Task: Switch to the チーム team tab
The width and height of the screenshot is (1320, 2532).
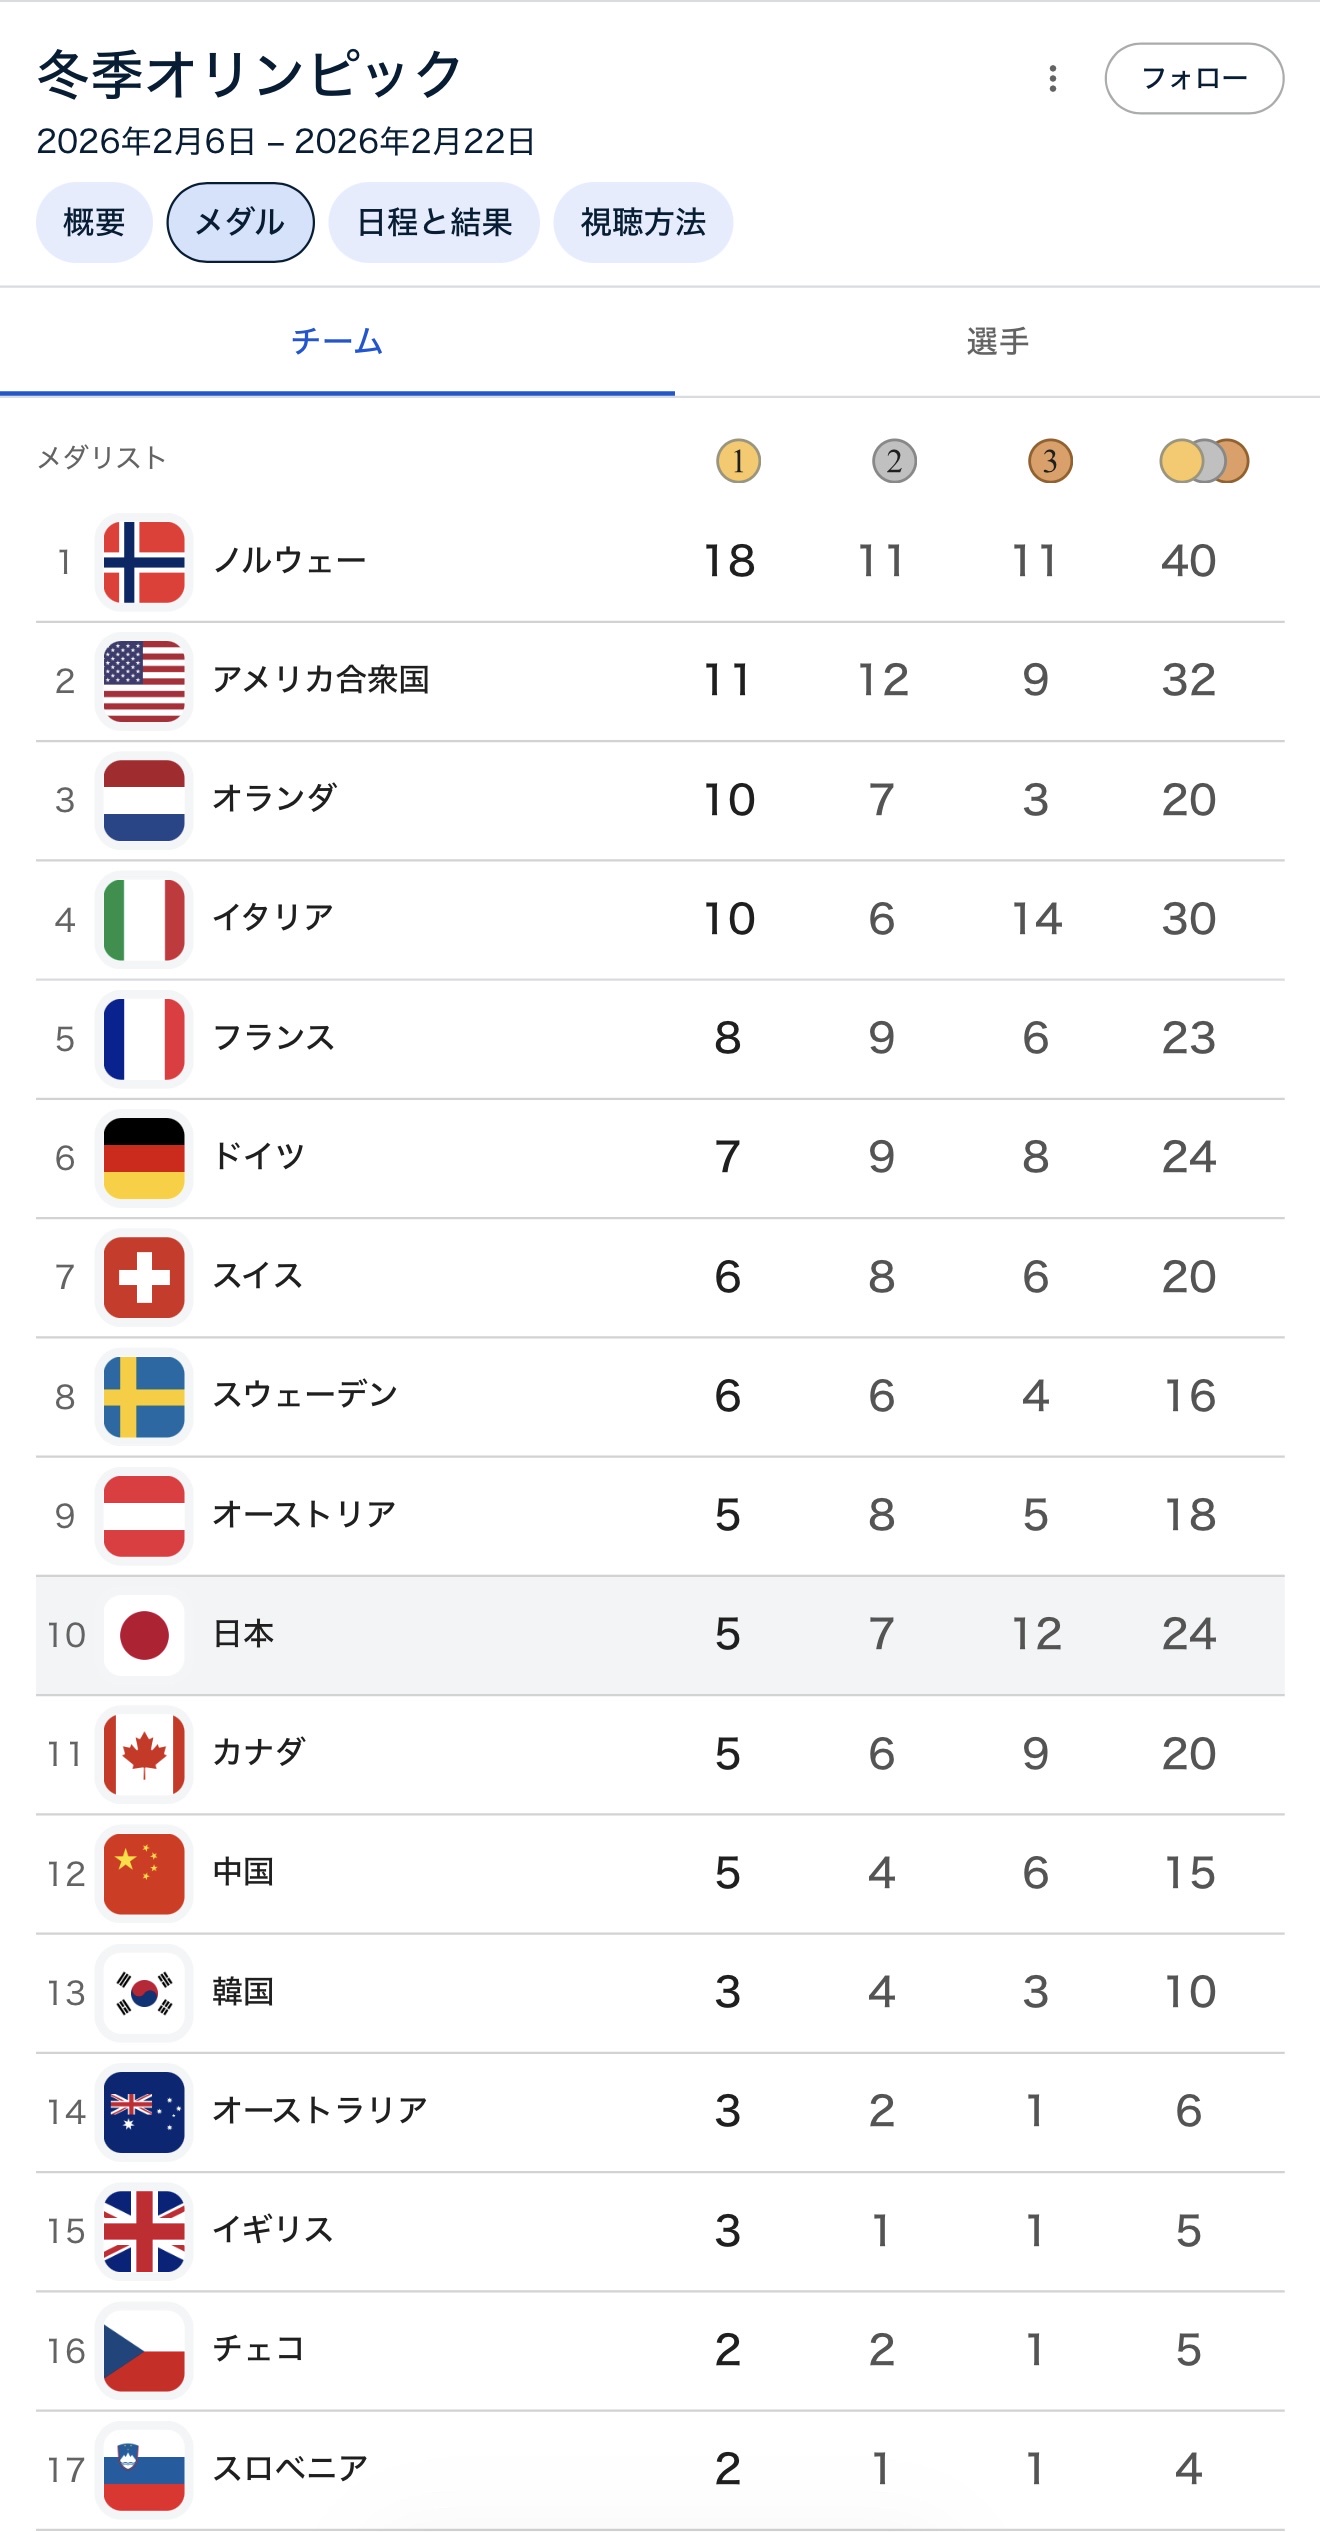Action: (337, 342)
